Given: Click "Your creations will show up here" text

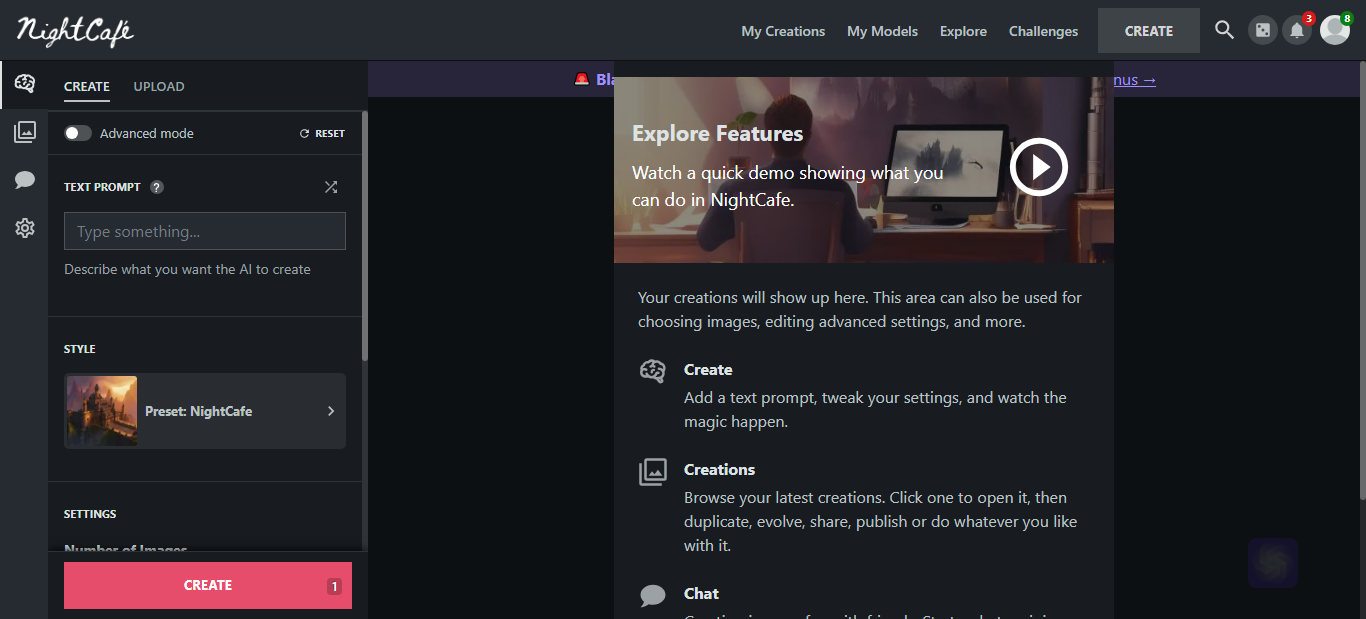Looking at the screenshot, I should 860,310.
